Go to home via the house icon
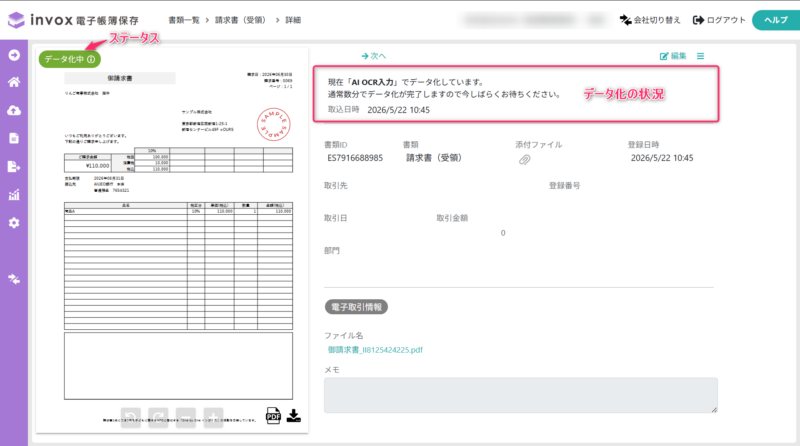 14,82
